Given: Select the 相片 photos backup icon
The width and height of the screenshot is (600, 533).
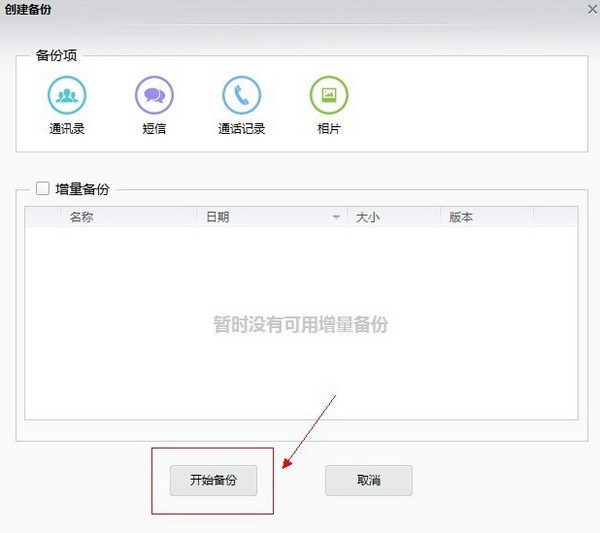Looking at the screenshot, I should tap(329, 95).
